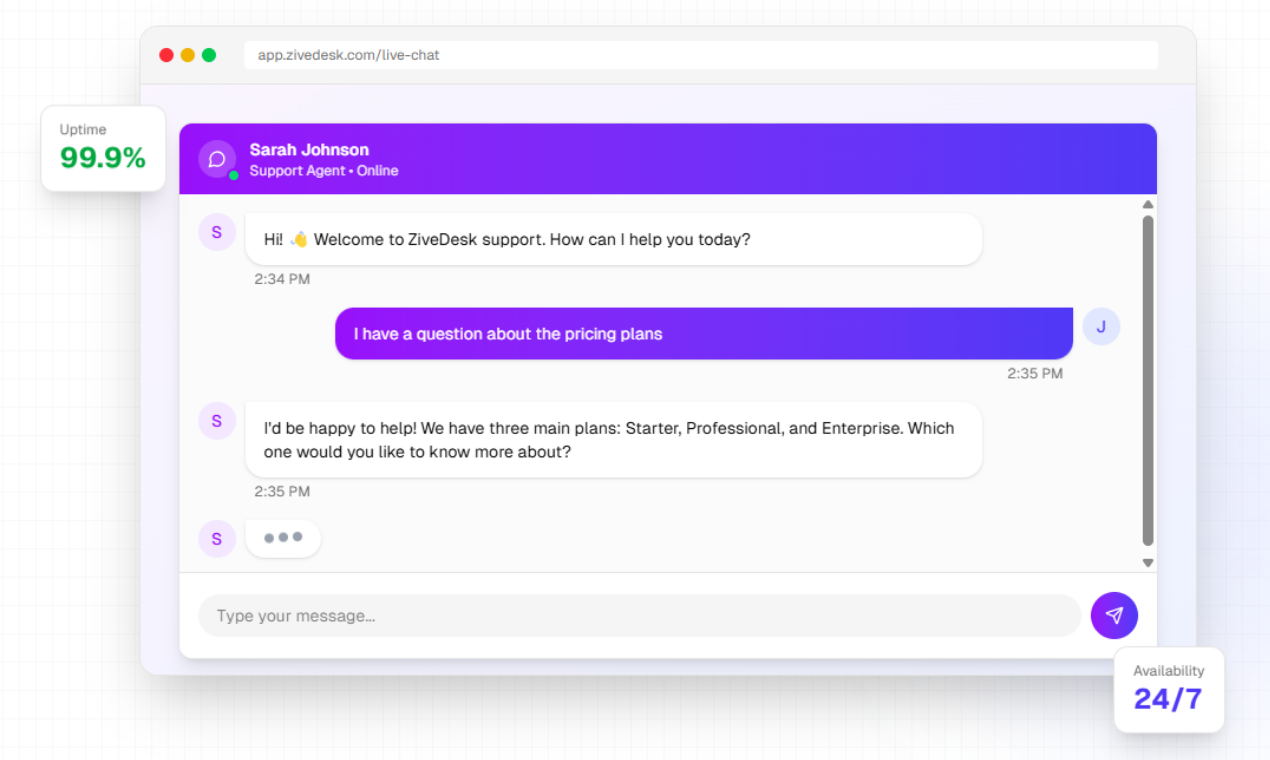Screen dimensions: 1270x760
Task: Click the scrollbar up arrow
Action: click(1148, 205)
